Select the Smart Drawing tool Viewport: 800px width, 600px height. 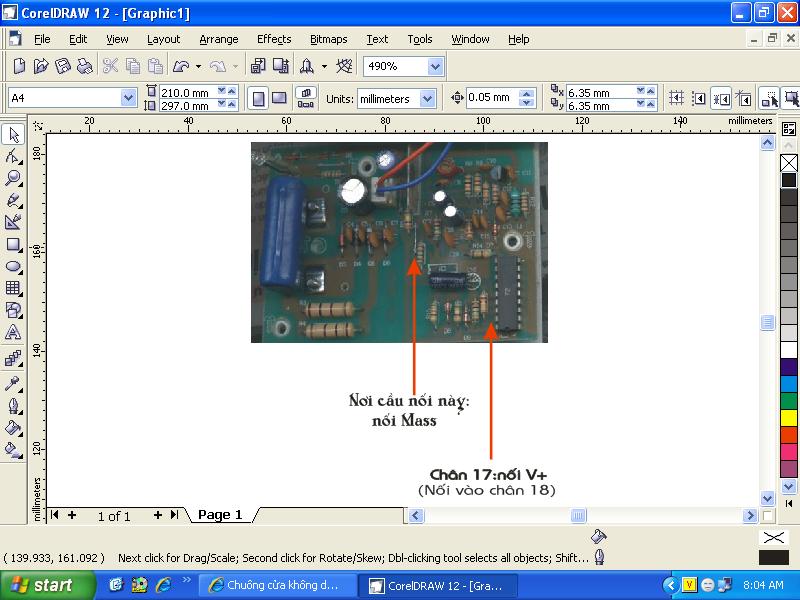[13, 222]
